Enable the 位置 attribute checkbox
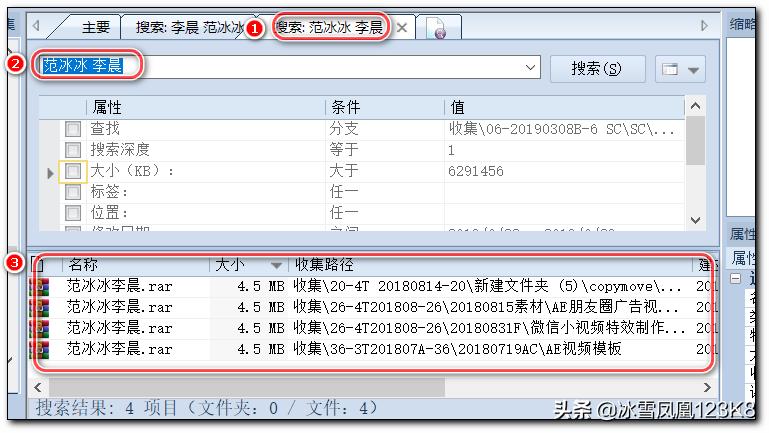Image resolution: width=769 pixels, height=433 pixels. pos(73,213)
